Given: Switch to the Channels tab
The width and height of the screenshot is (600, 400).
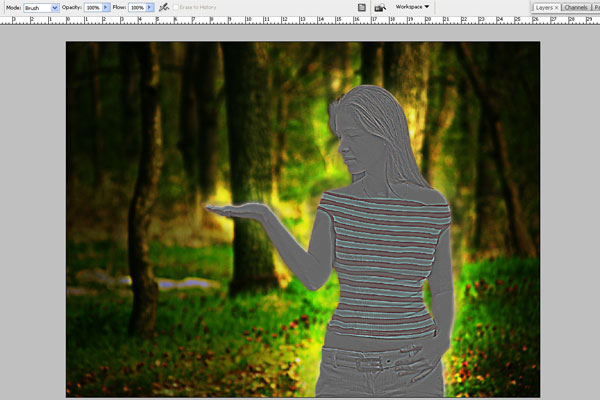Looking at the screenshot, I should coord(576,7).
